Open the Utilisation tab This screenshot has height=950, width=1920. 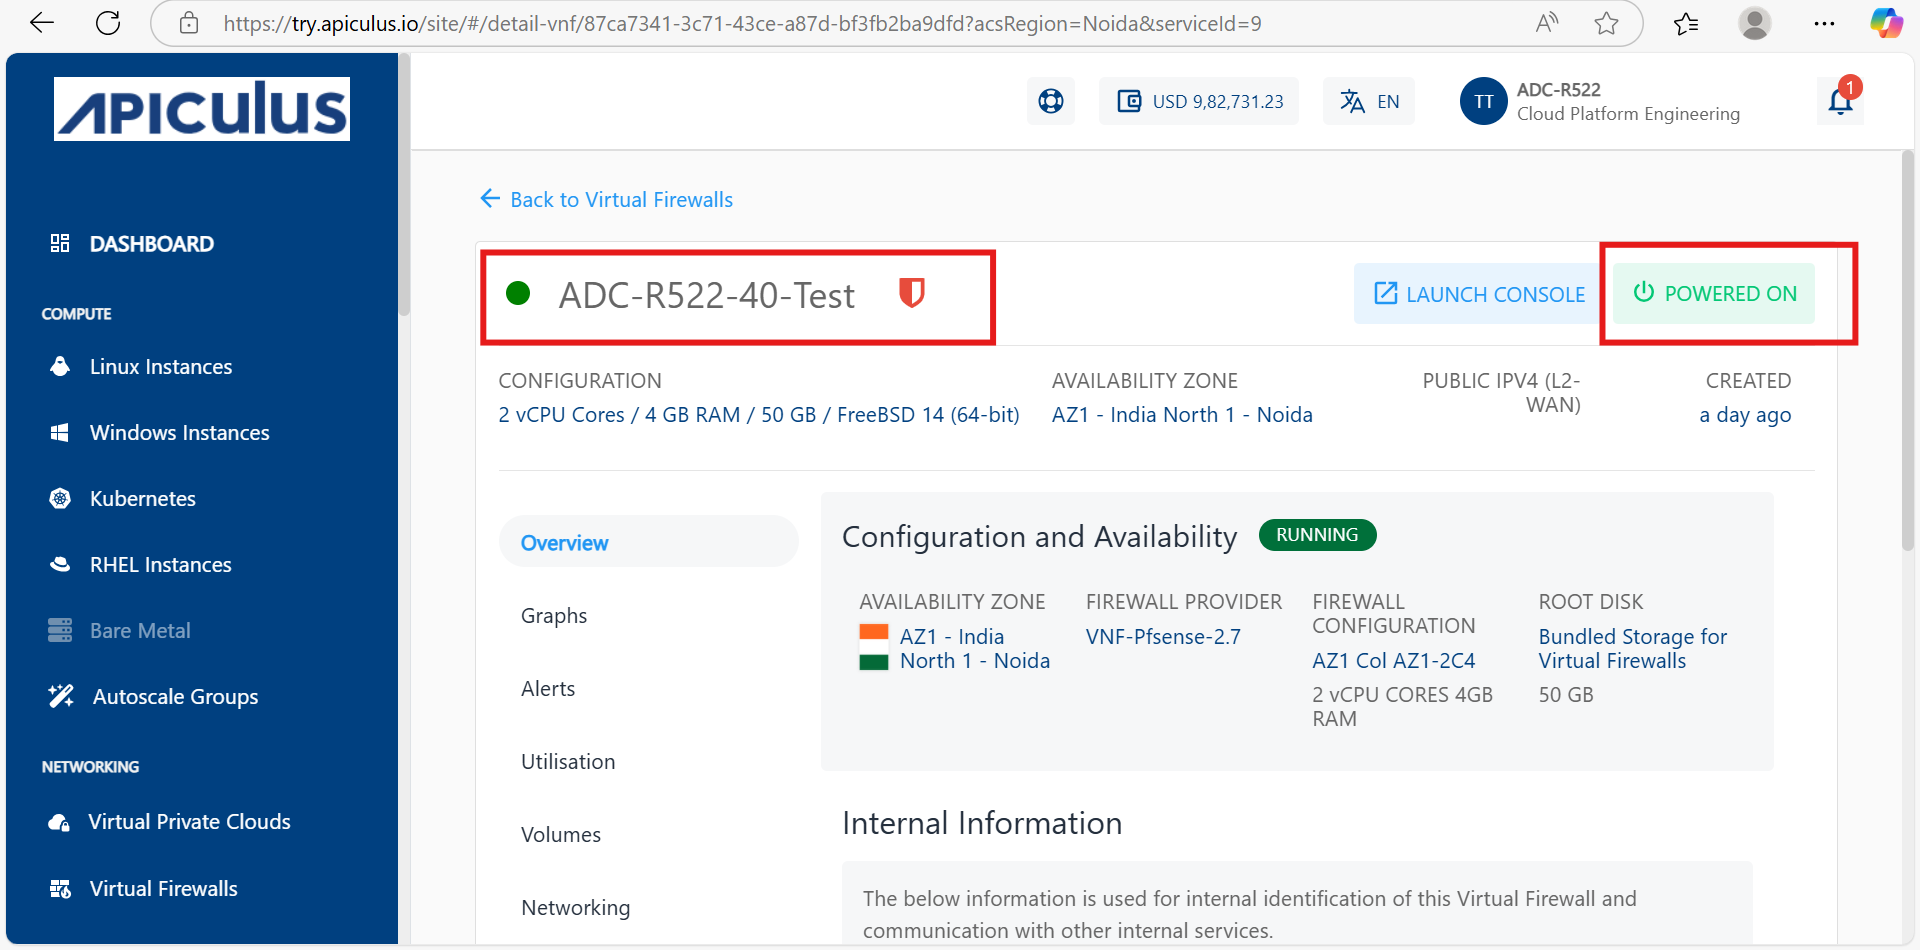tap(568, 762)
